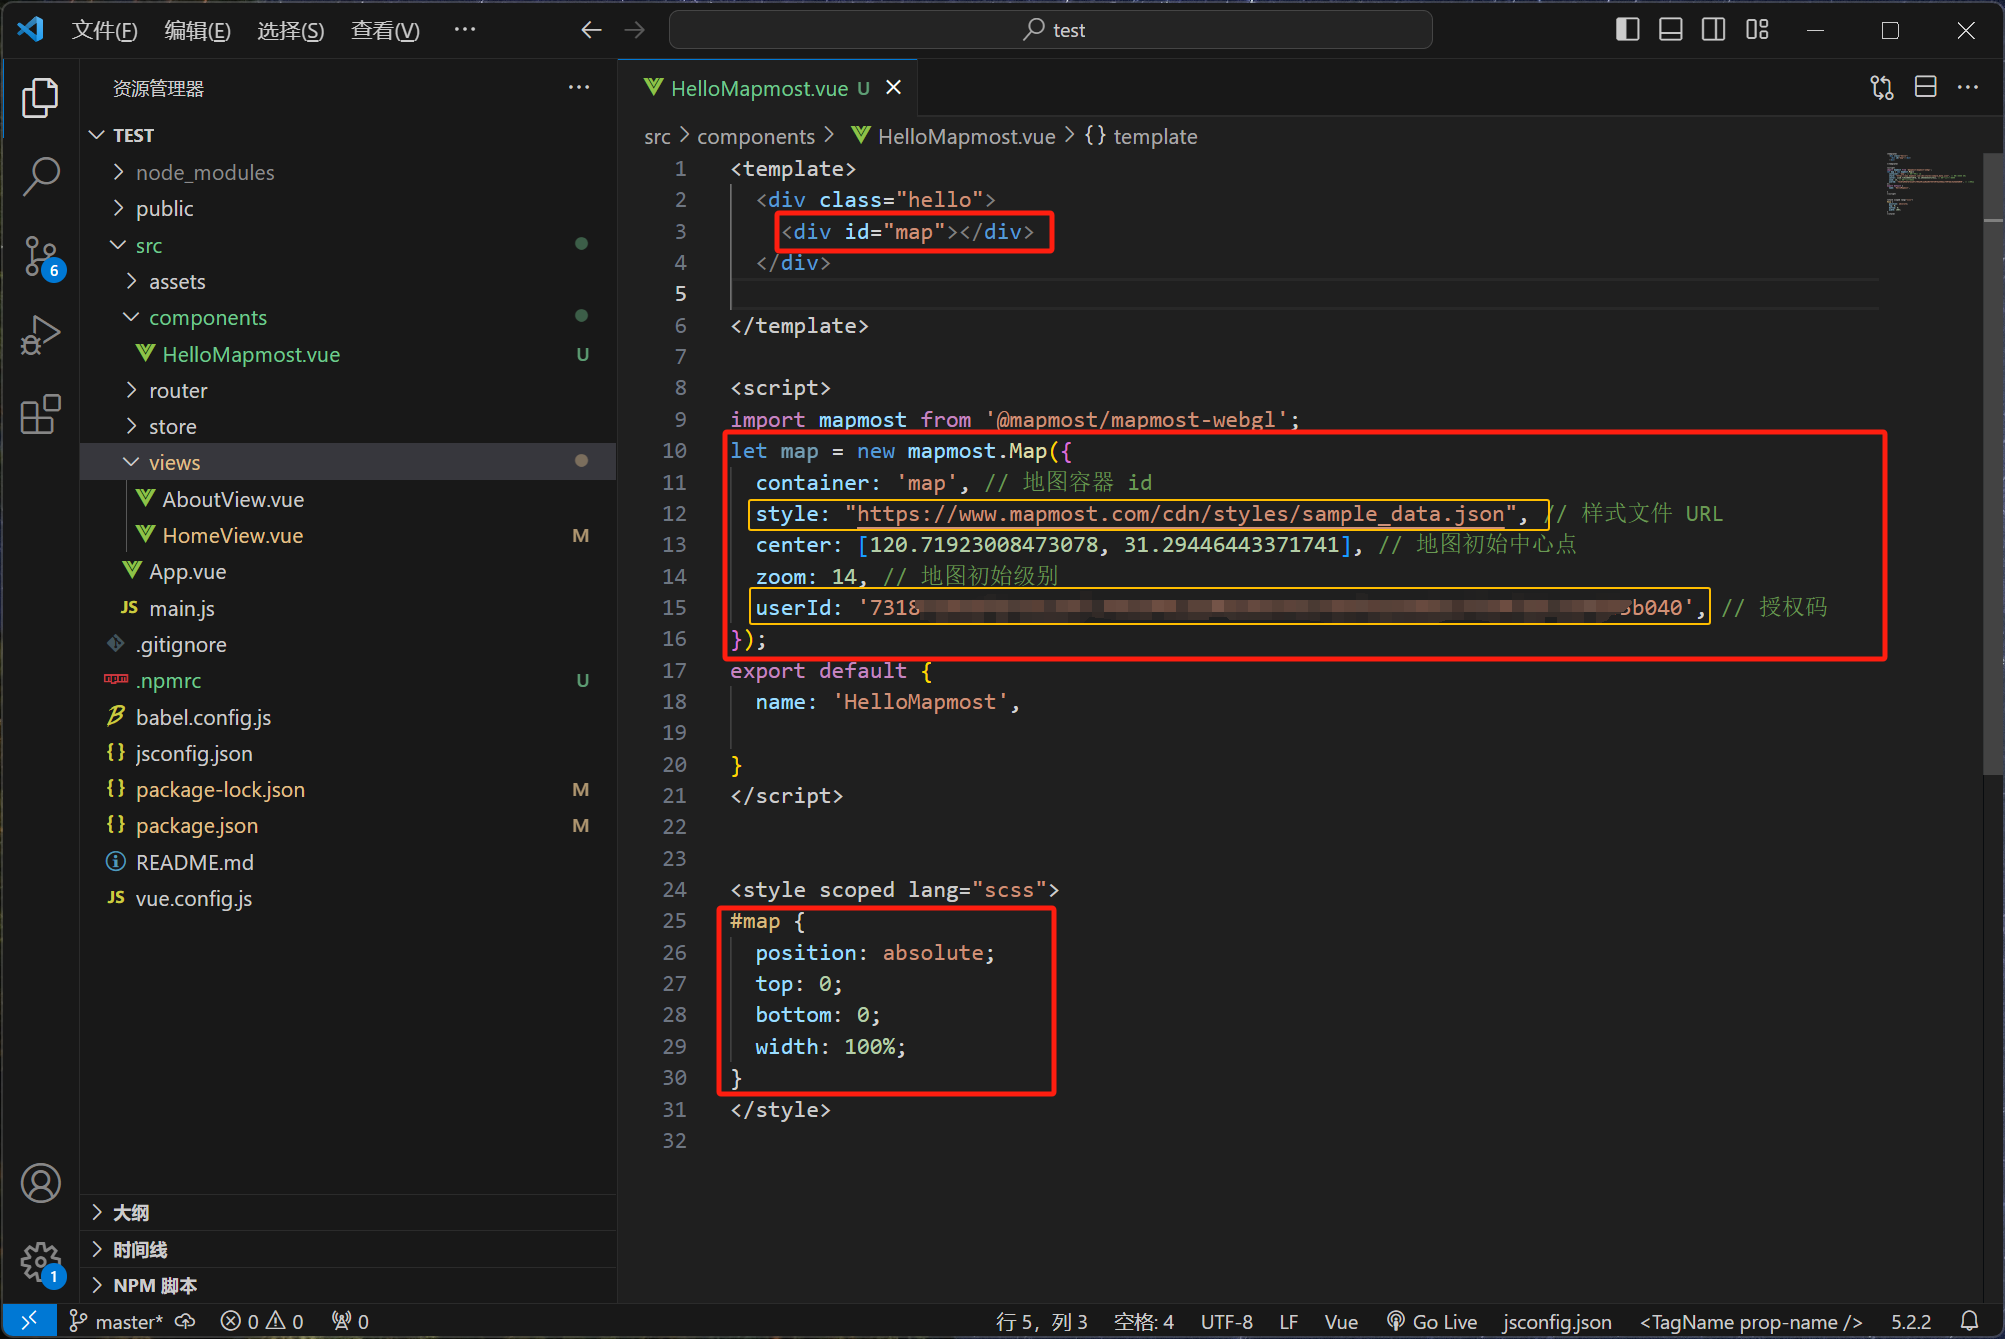
Task: Expand the NPM 脚本 section
Action: tap(347, 1285)
